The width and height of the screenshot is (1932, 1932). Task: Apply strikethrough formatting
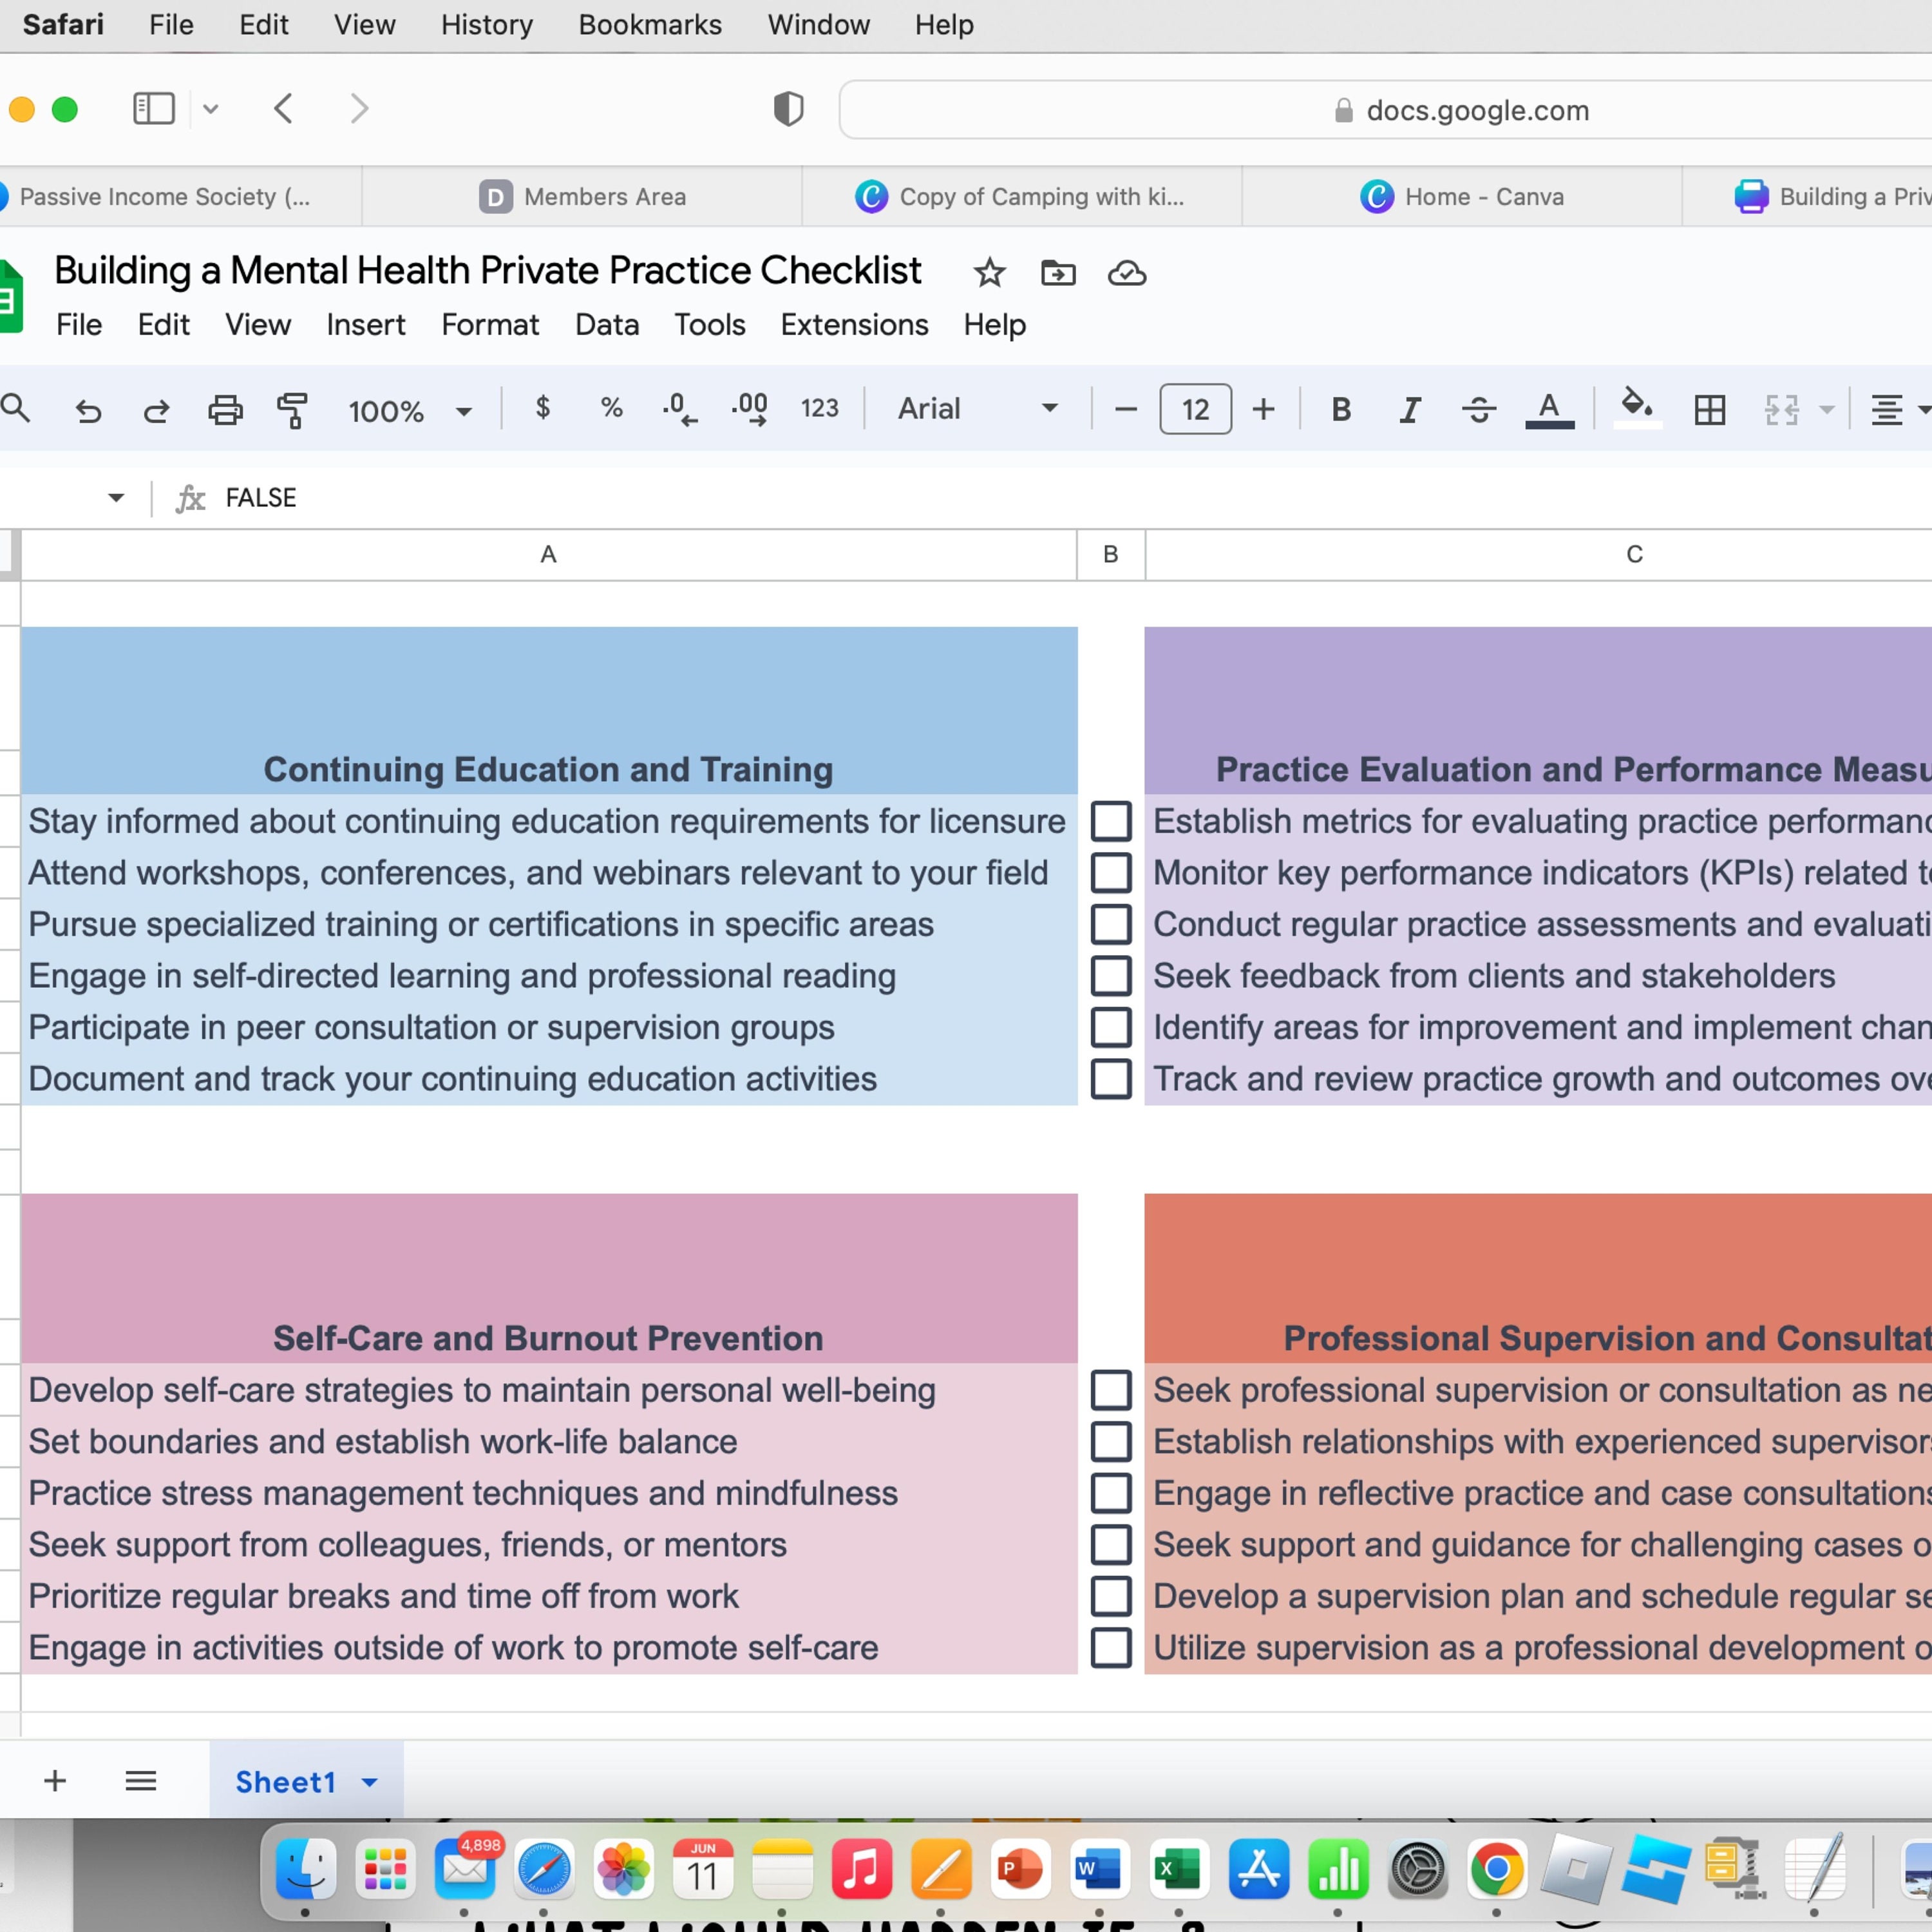click(1478, 409)
